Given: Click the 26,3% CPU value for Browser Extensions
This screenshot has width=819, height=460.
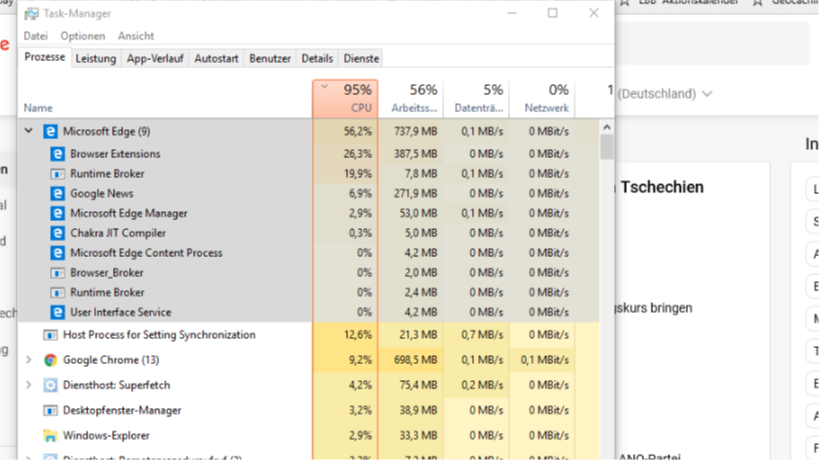Looking at the screenshot, I should pos(358,154).
